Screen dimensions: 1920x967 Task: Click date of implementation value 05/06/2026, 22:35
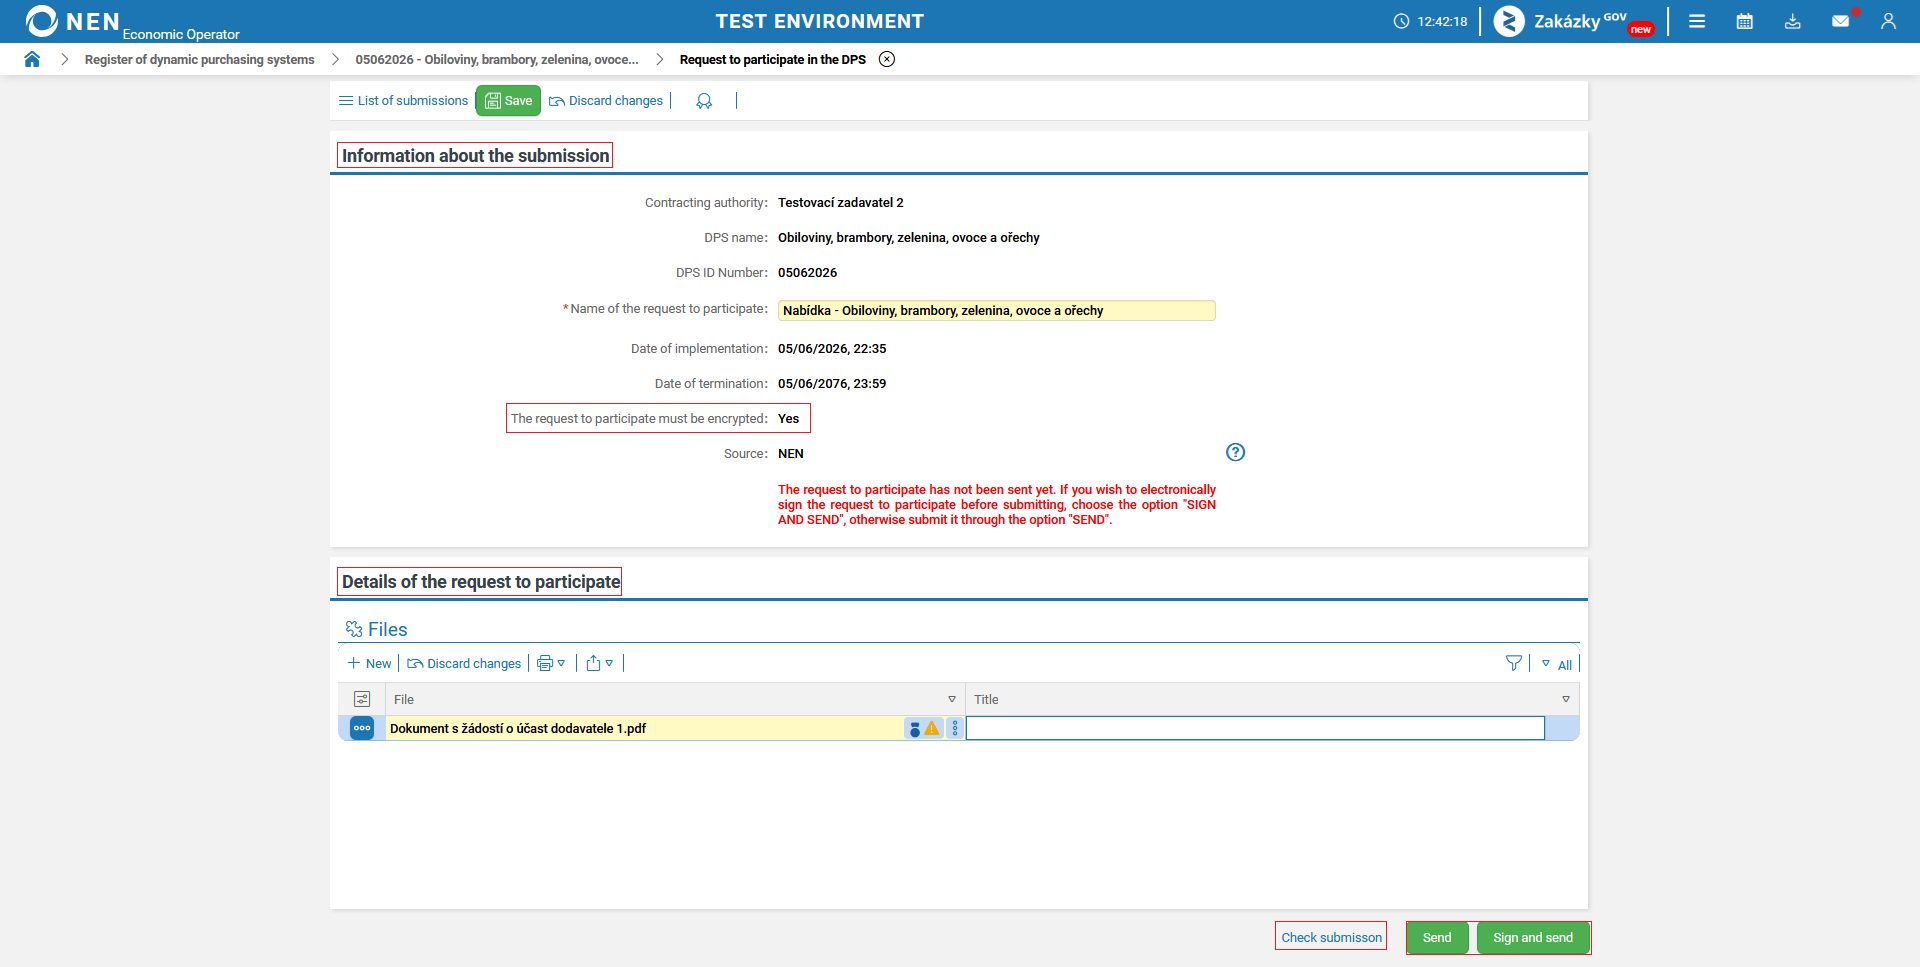click(832, 348)
